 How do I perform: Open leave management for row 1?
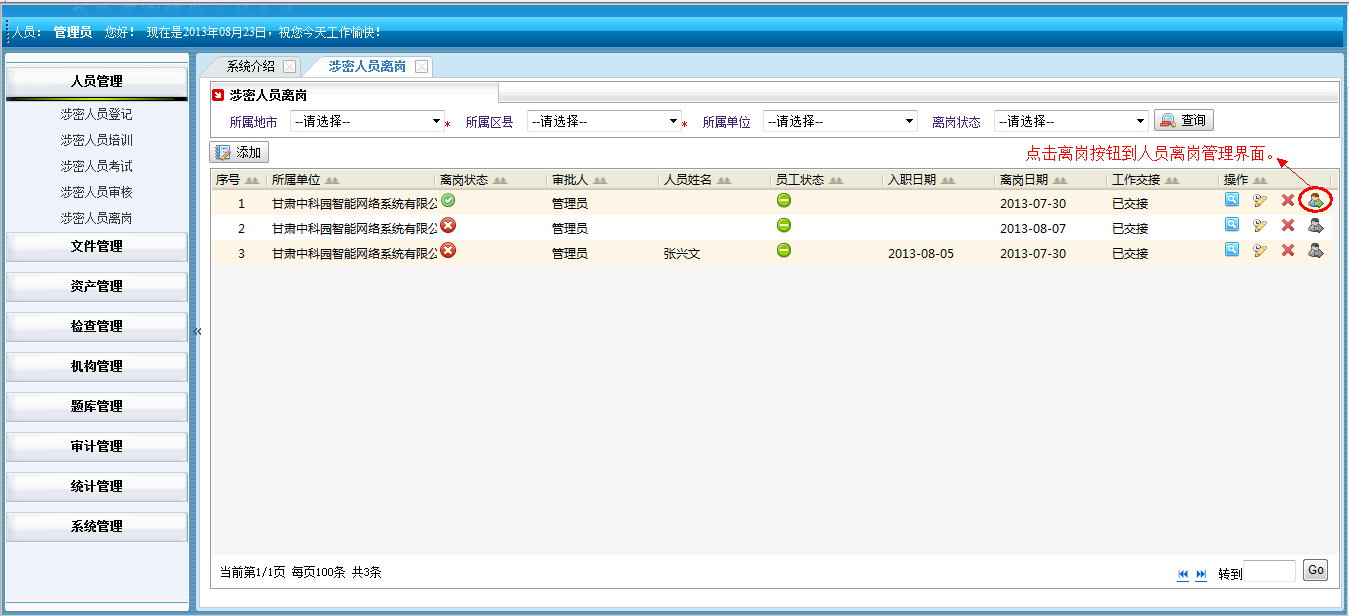pyautogui.click(x=1316, y=200)
